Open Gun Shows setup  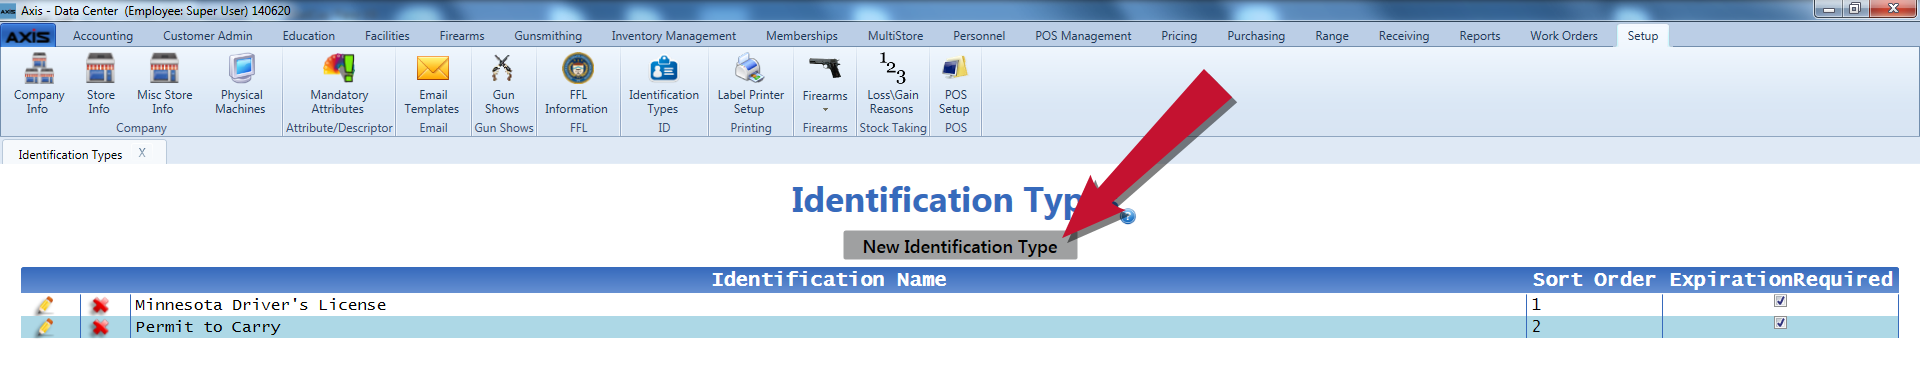(x=502, y=84)
